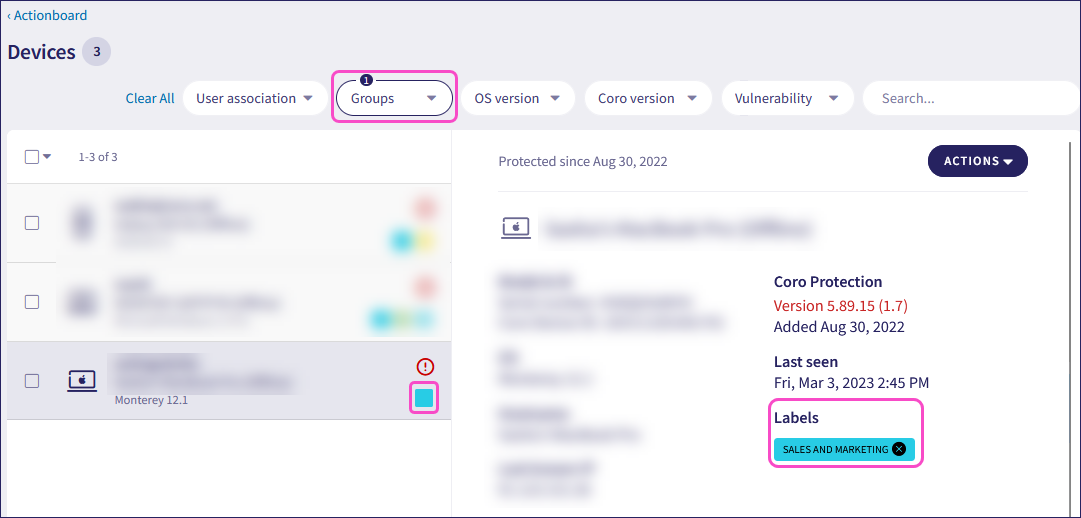Expand the User association filter
Screen dimensions: 1081x518
(254, 98)
